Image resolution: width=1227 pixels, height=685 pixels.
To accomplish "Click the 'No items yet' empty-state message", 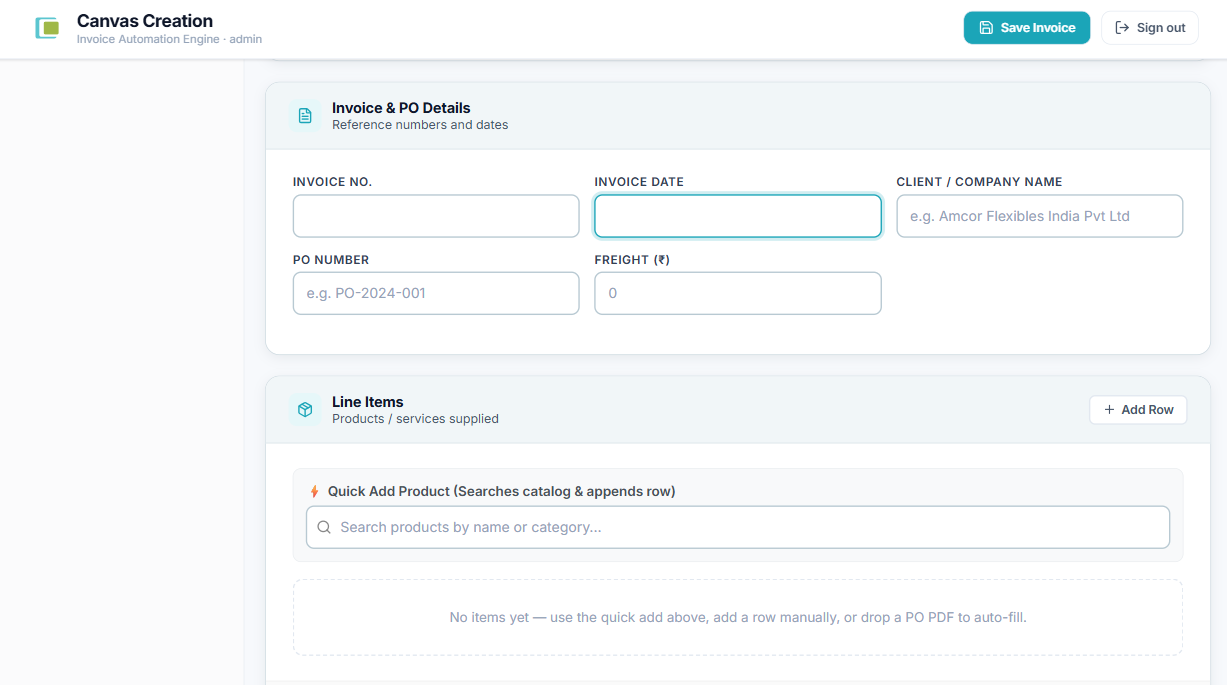I will 738,618.
